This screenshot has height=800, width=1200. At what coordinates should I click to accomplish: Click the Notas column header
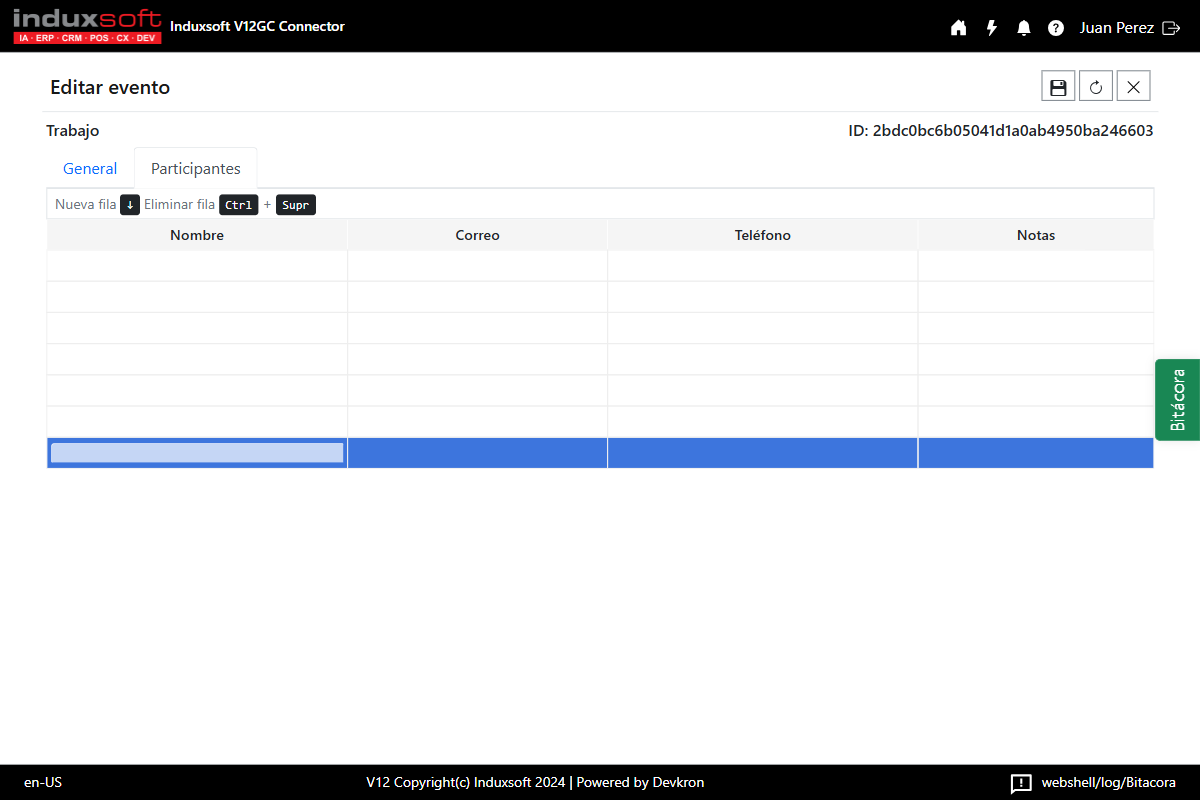1036,235
